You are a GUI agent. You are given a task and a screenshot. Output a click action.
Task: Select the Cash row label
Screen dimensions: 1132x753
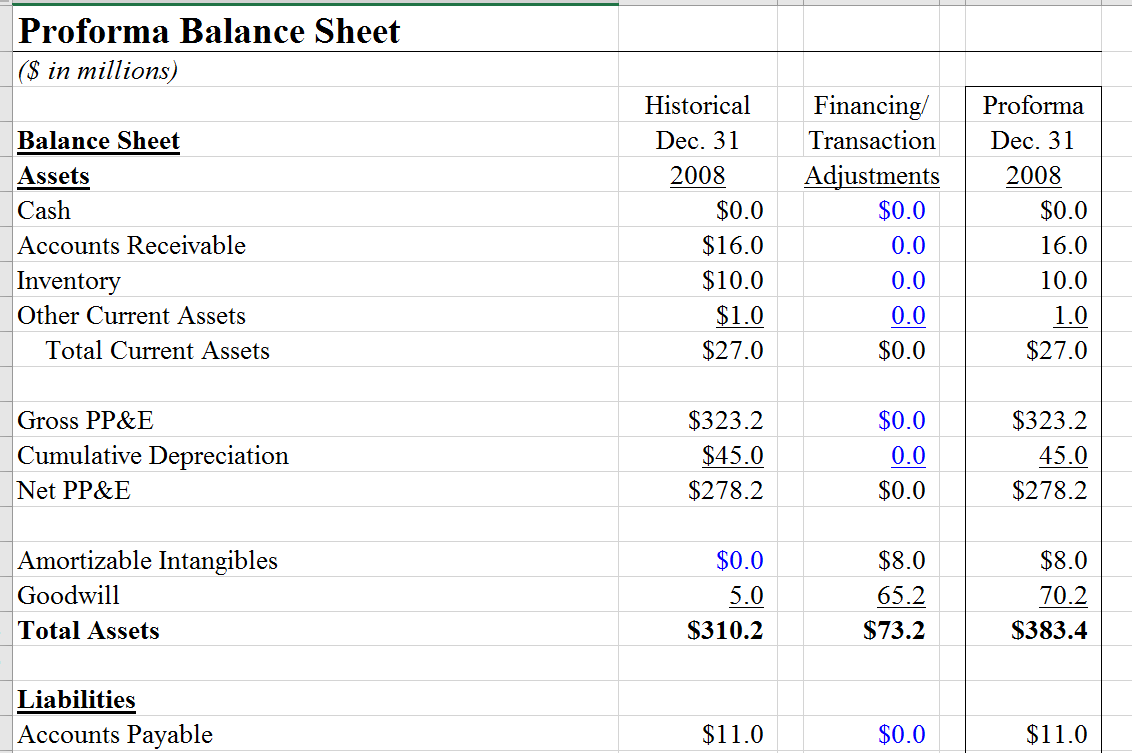pyautogui.click(x=42, y=210)
